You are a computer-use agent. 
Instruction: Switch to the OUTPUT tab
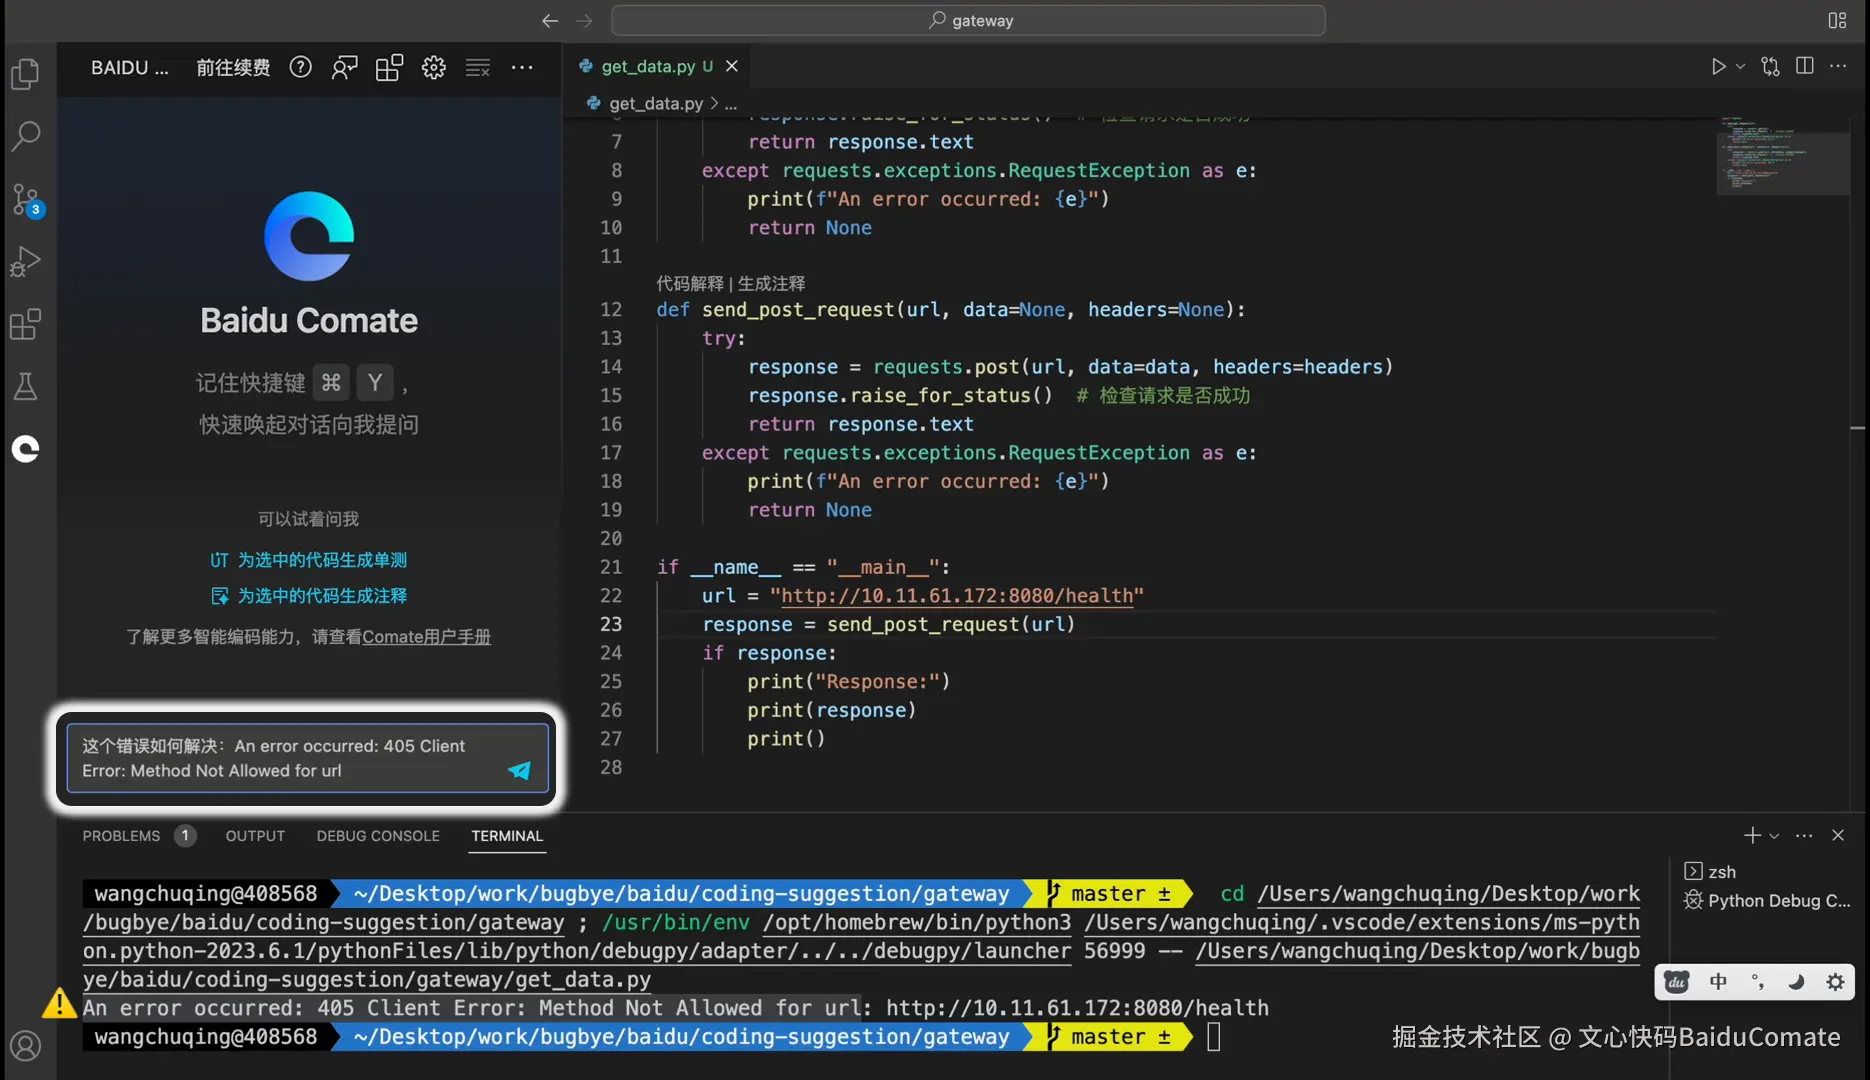pyautogui.click(x=255, y=836)
